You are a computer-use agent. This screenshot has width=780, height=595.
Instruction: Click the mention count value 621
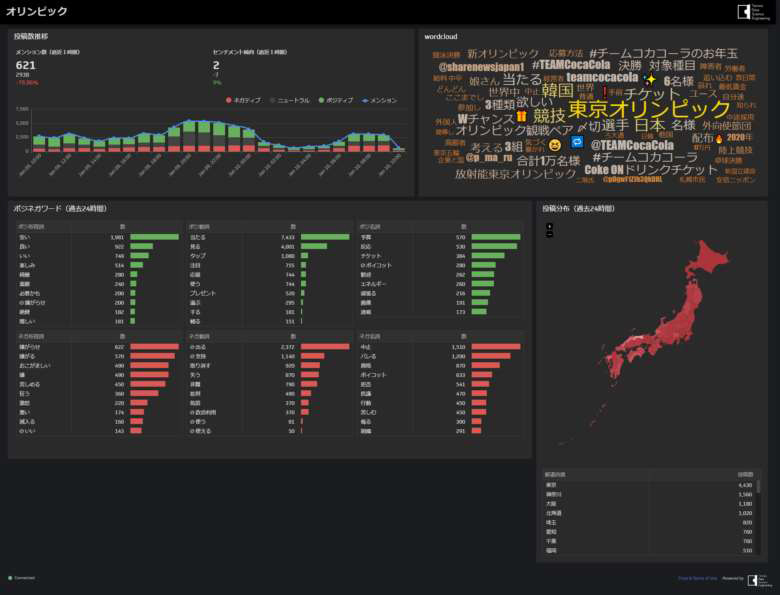pyautogui.click(x=25, y=65)
